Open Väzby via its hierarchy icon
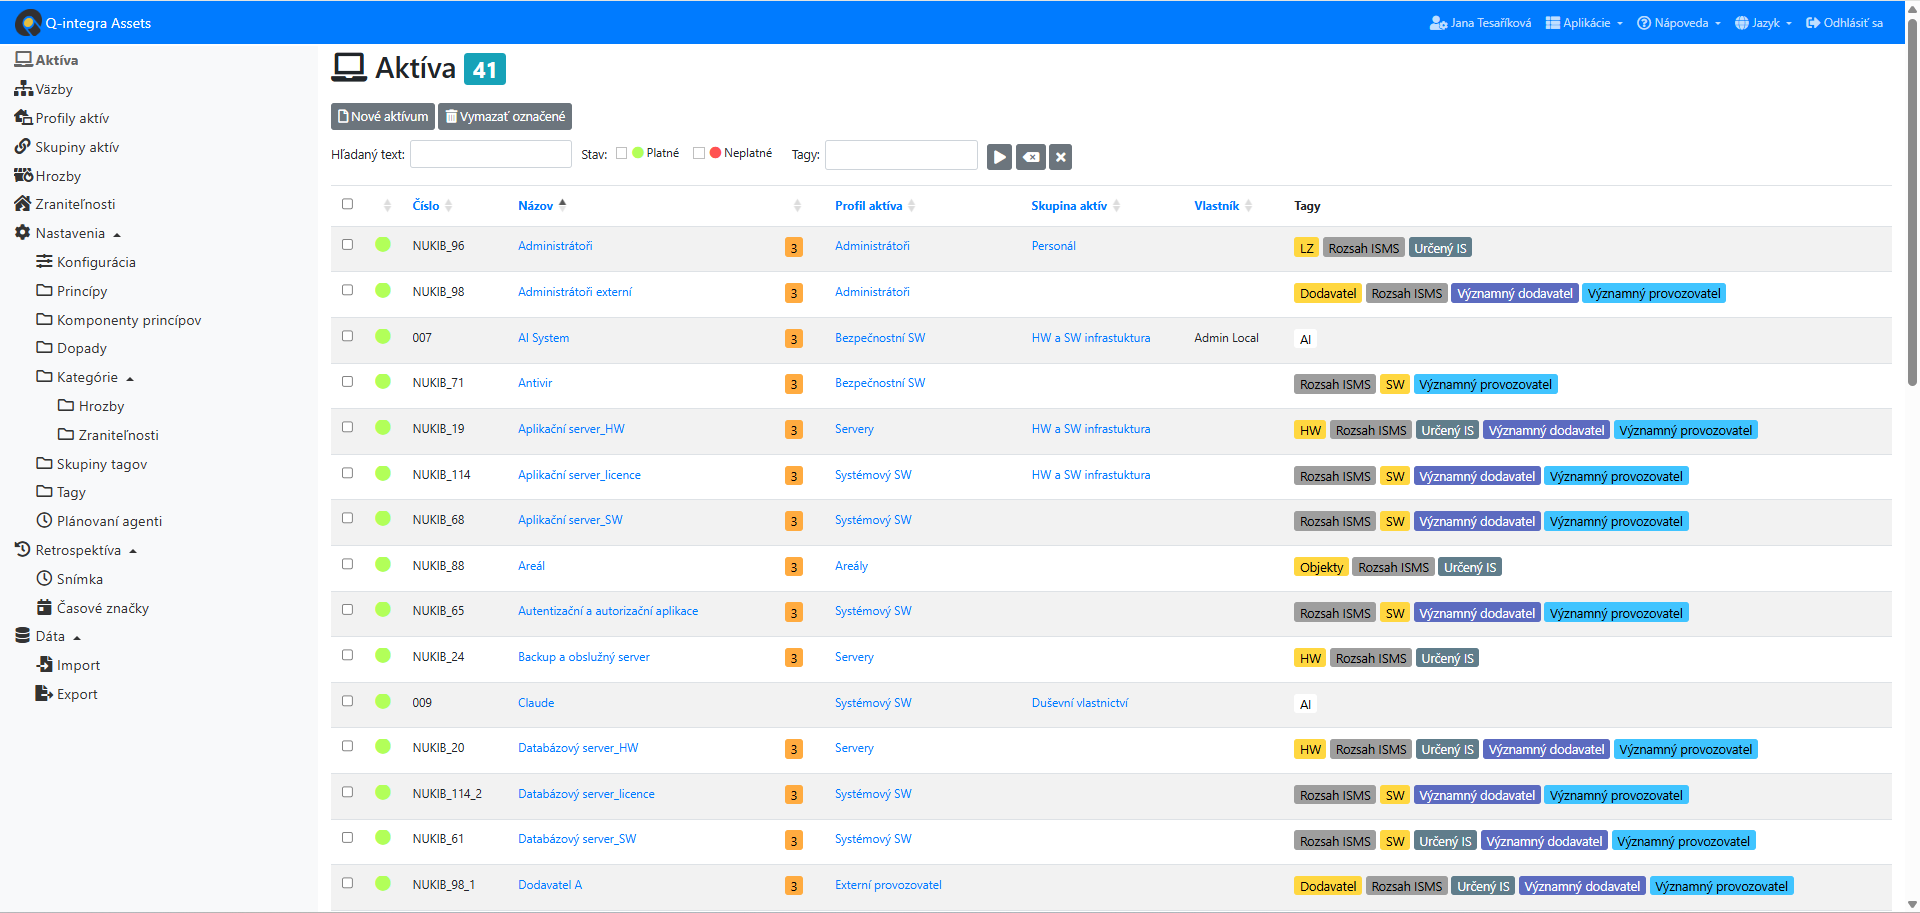 (23, 89)
